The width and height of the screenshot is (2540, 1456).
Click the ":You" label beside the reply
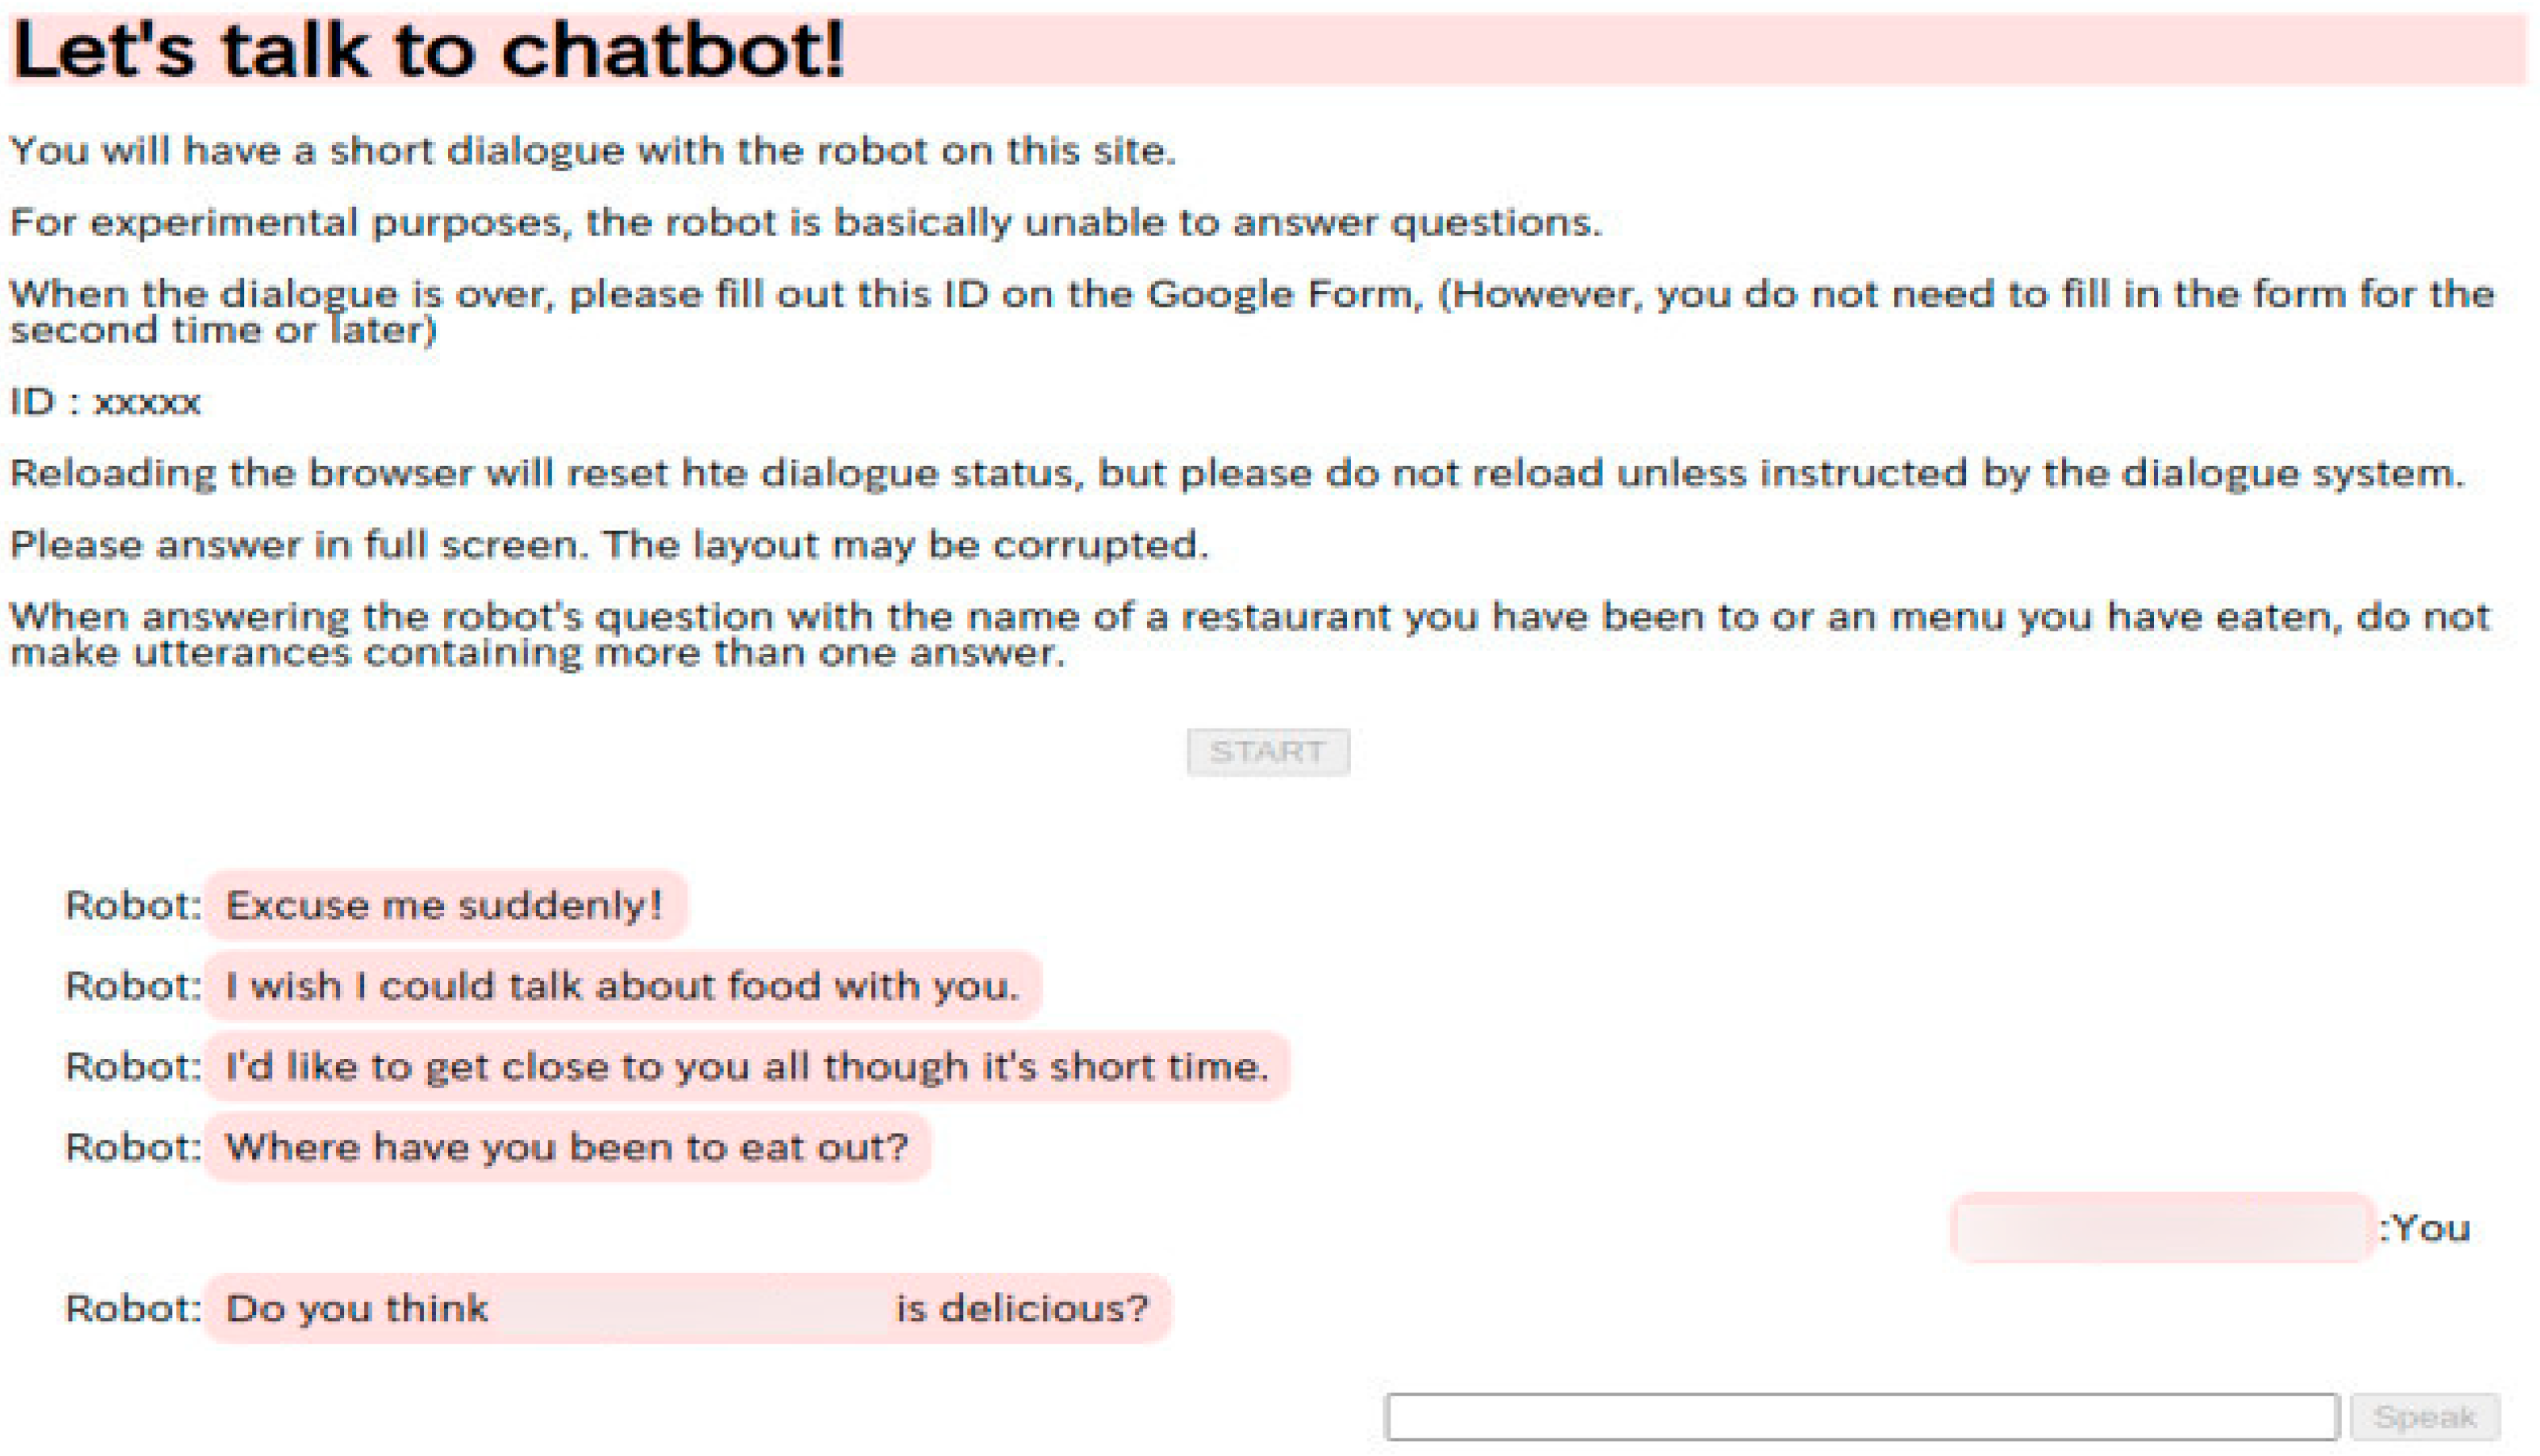(x=2424, y=1228)
